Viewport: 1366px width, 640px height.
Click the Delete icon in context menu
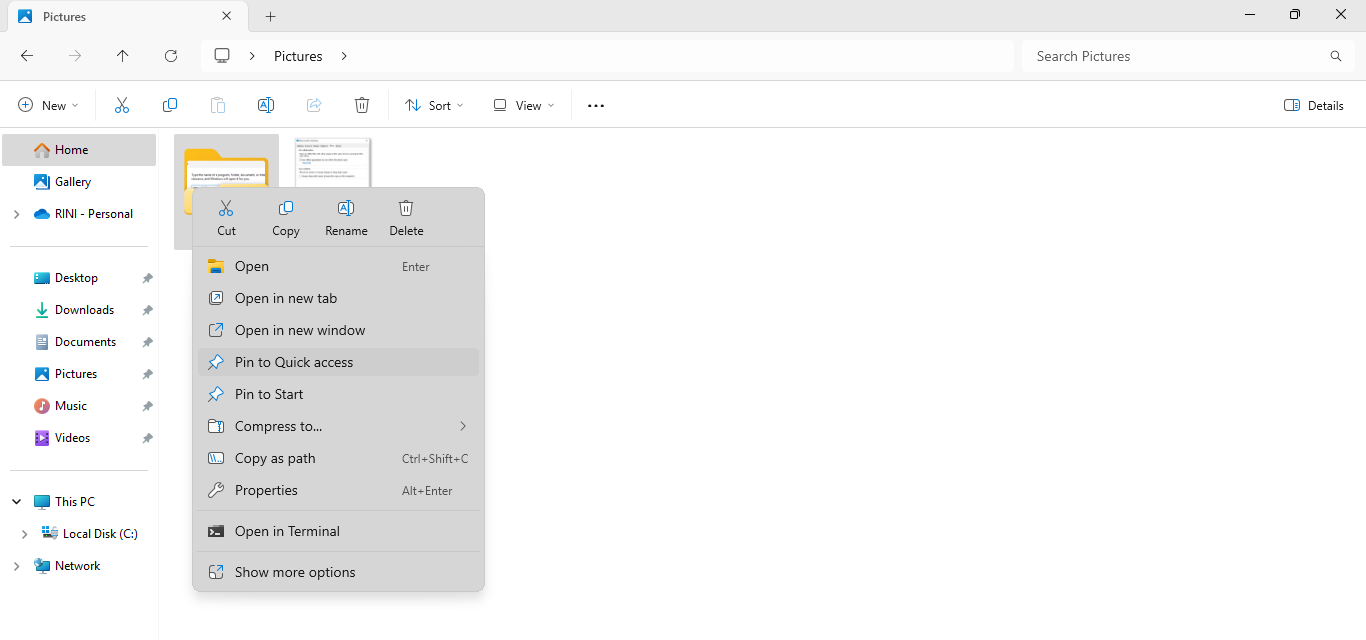[406, 217]
